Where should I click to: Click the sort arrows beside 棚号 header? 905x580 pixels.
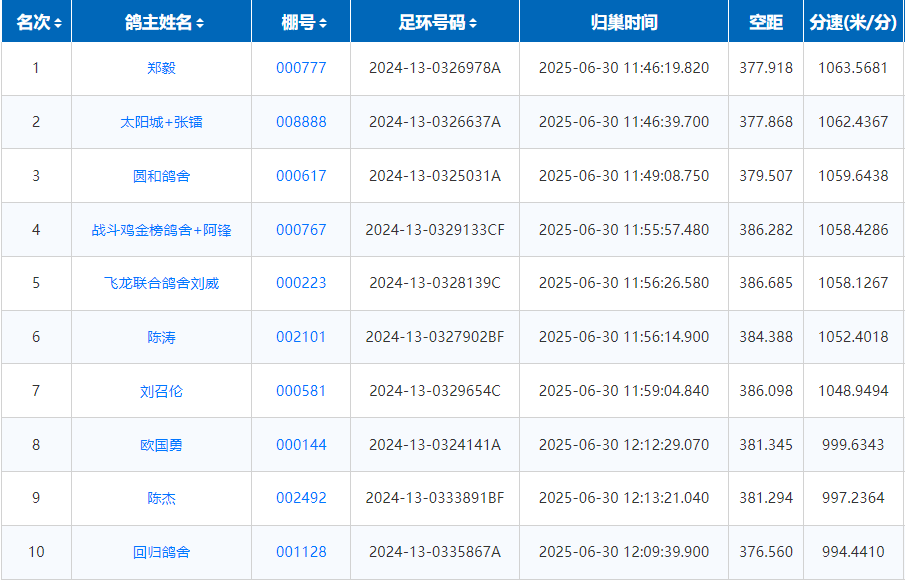coord(322,23)
